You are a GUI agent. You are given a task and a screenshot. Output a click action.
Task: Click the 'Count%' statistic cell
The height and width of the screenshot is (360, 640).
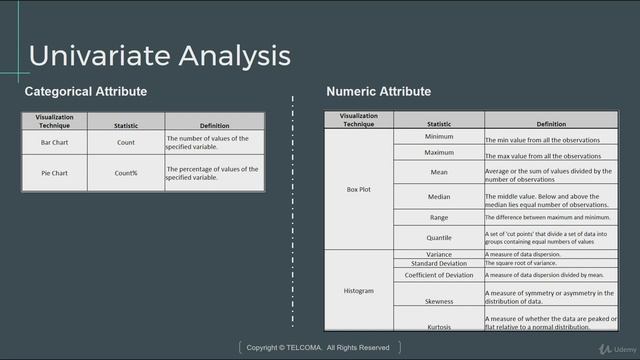click(x=126, y=173)
